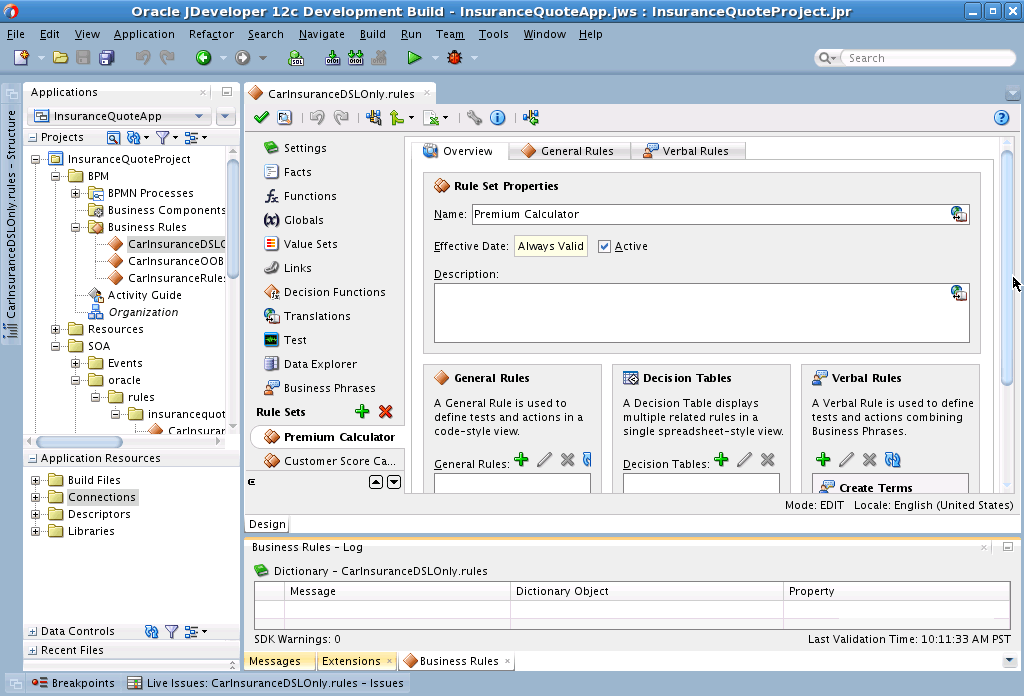Add a new Decision Table with plus icon

pos(721,460)
